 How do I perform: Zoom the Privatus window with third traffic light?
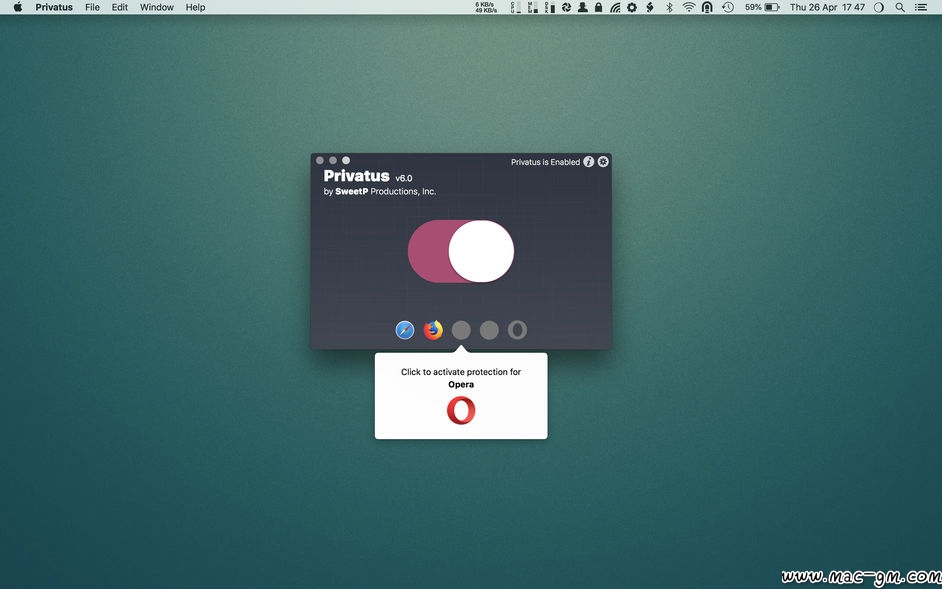346,160
